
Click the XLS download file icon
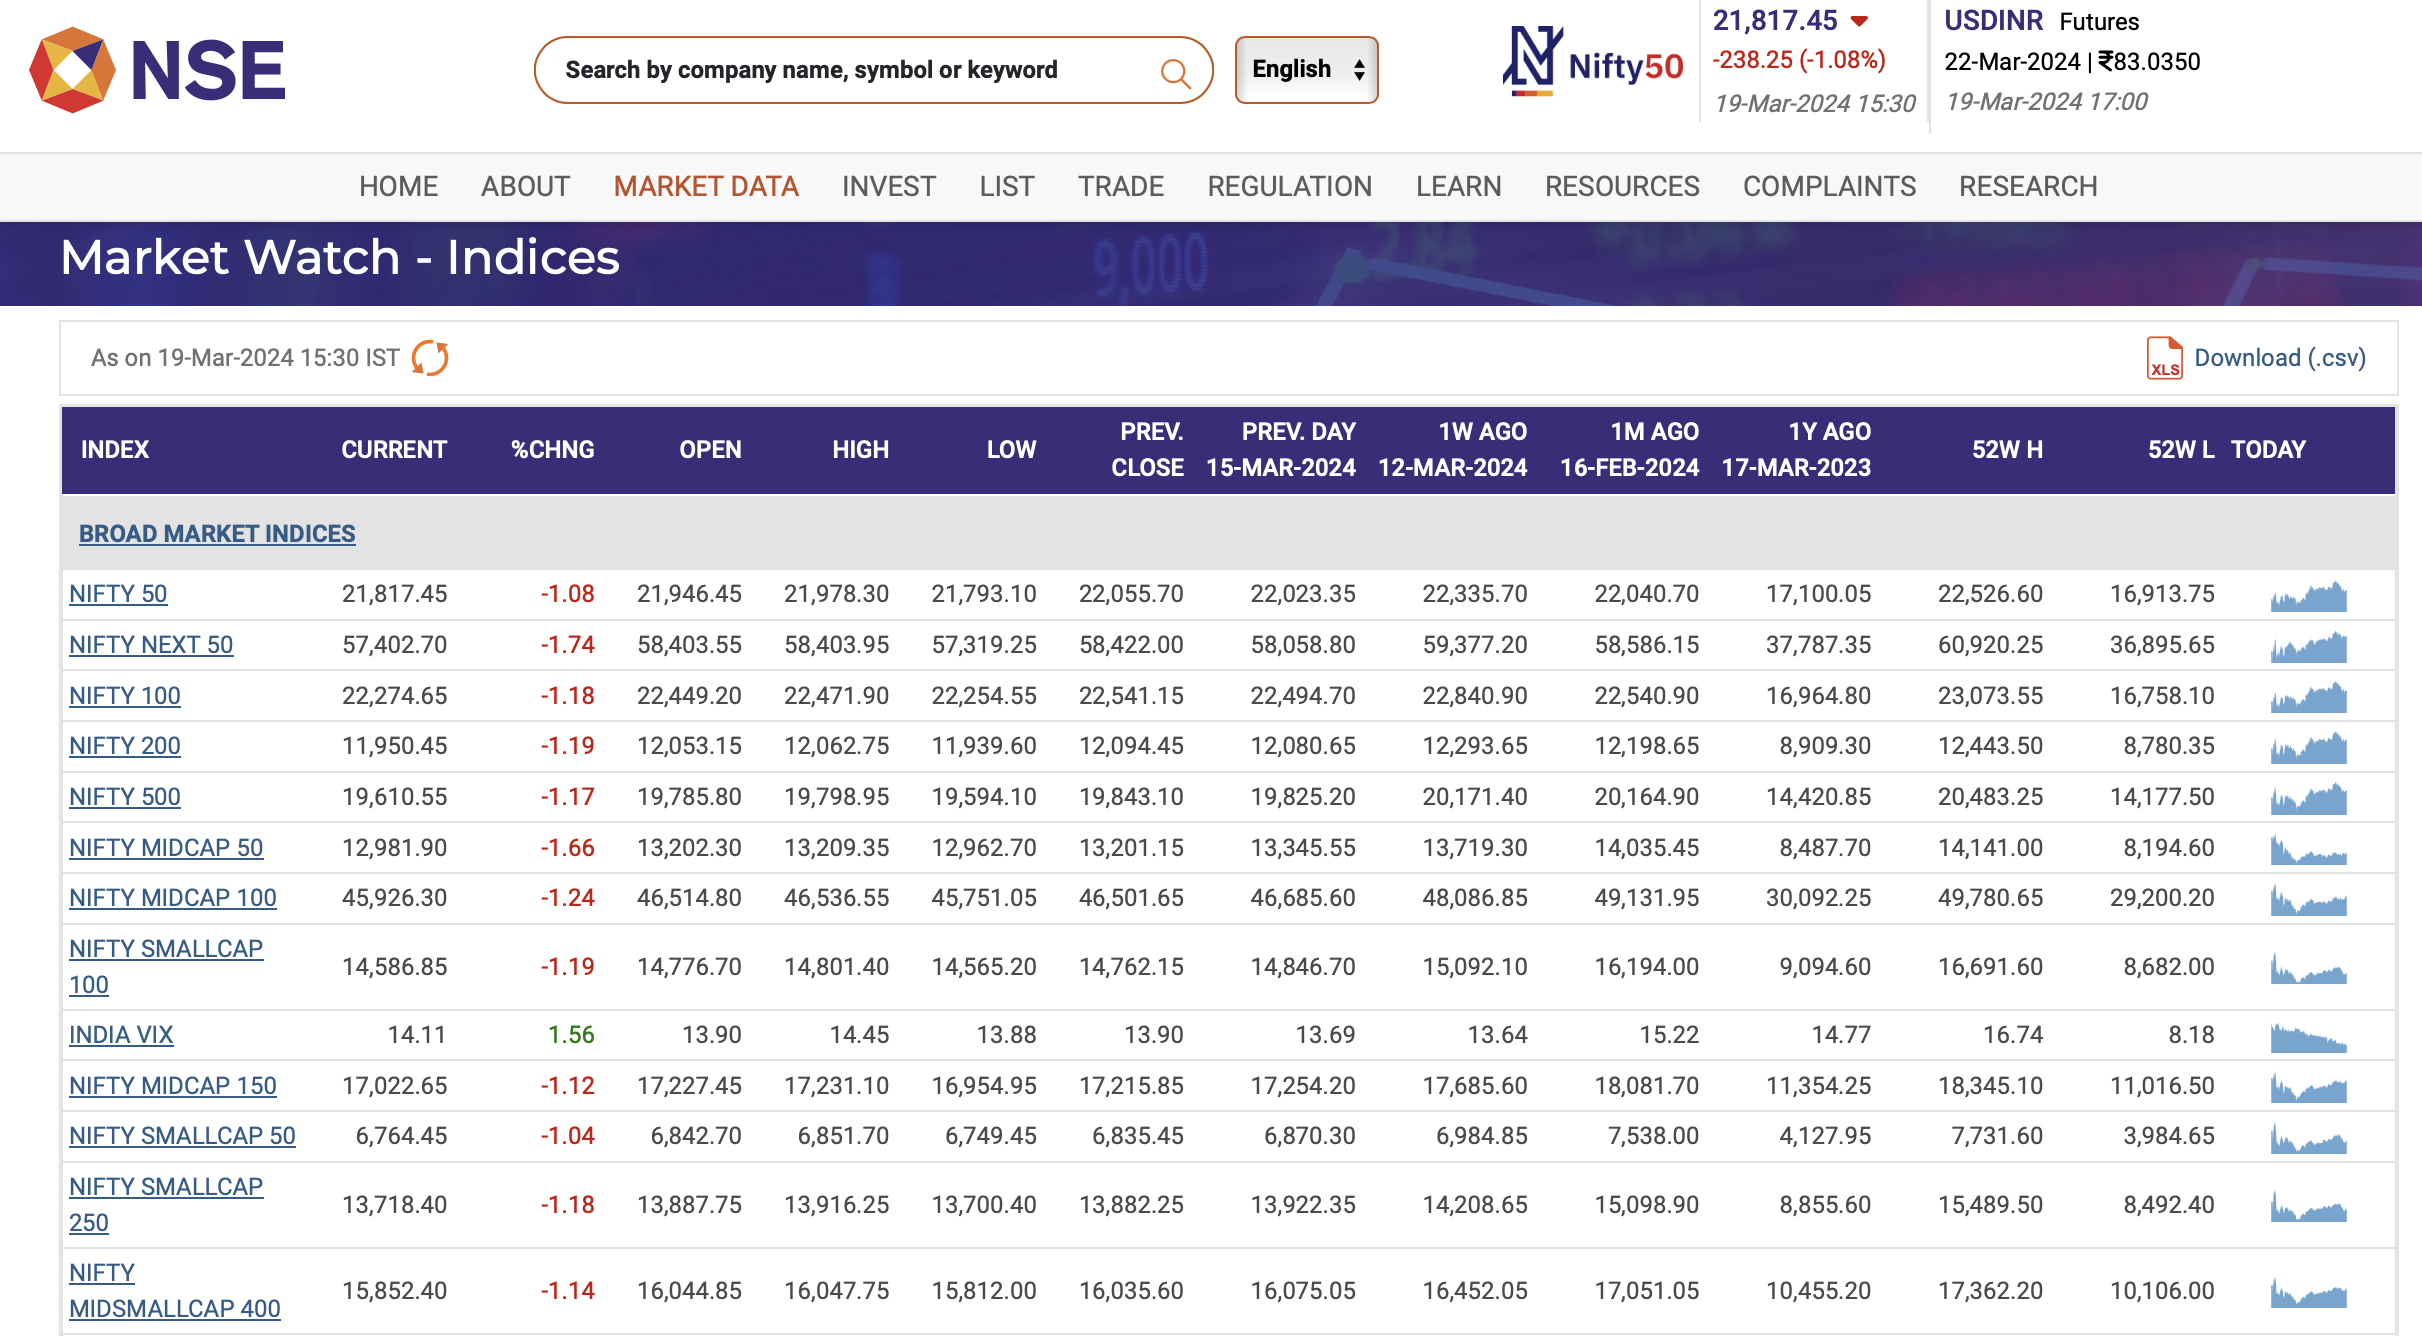[2165, 358]
